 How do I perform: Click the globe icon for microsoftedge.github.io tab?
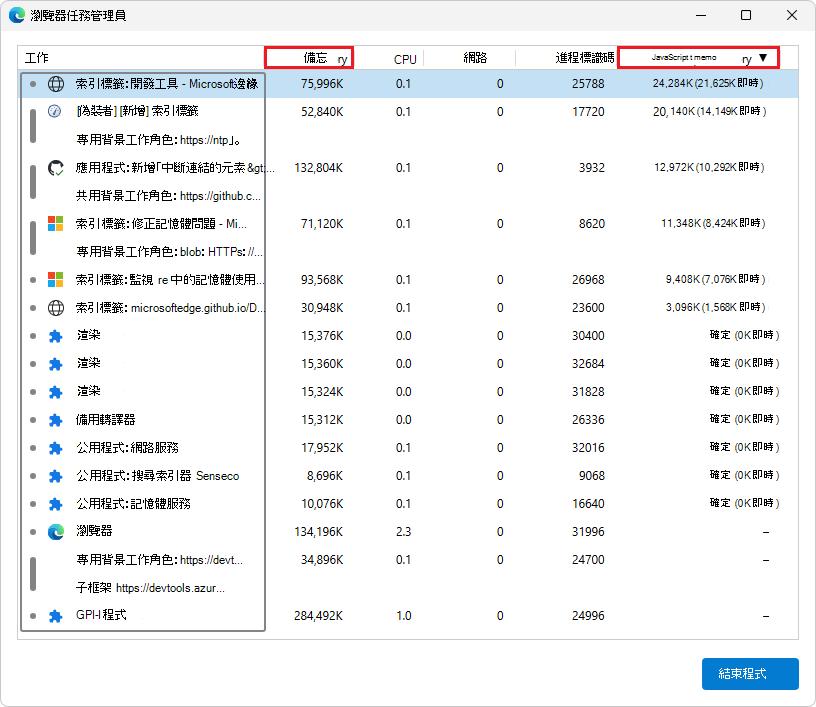[56, 308]
